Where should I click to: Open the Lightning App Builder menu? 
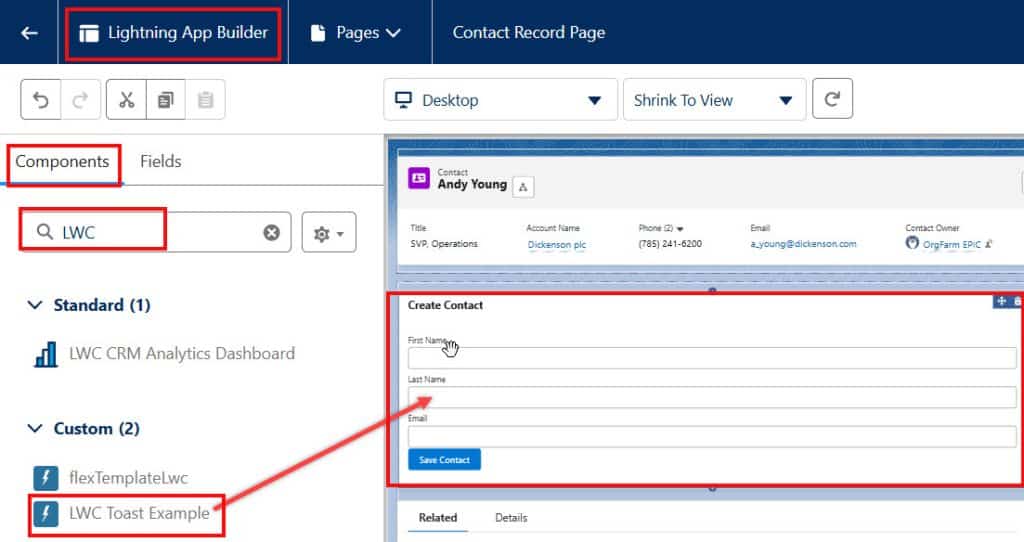tap(173, 33)
